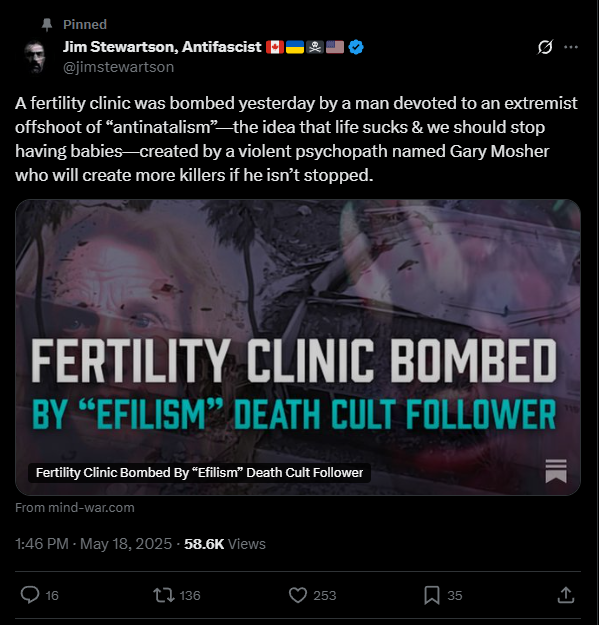Open the share upload icon
Image resolution: width=599 pixels, height=625 pixels.
click(x=565, y=595)
